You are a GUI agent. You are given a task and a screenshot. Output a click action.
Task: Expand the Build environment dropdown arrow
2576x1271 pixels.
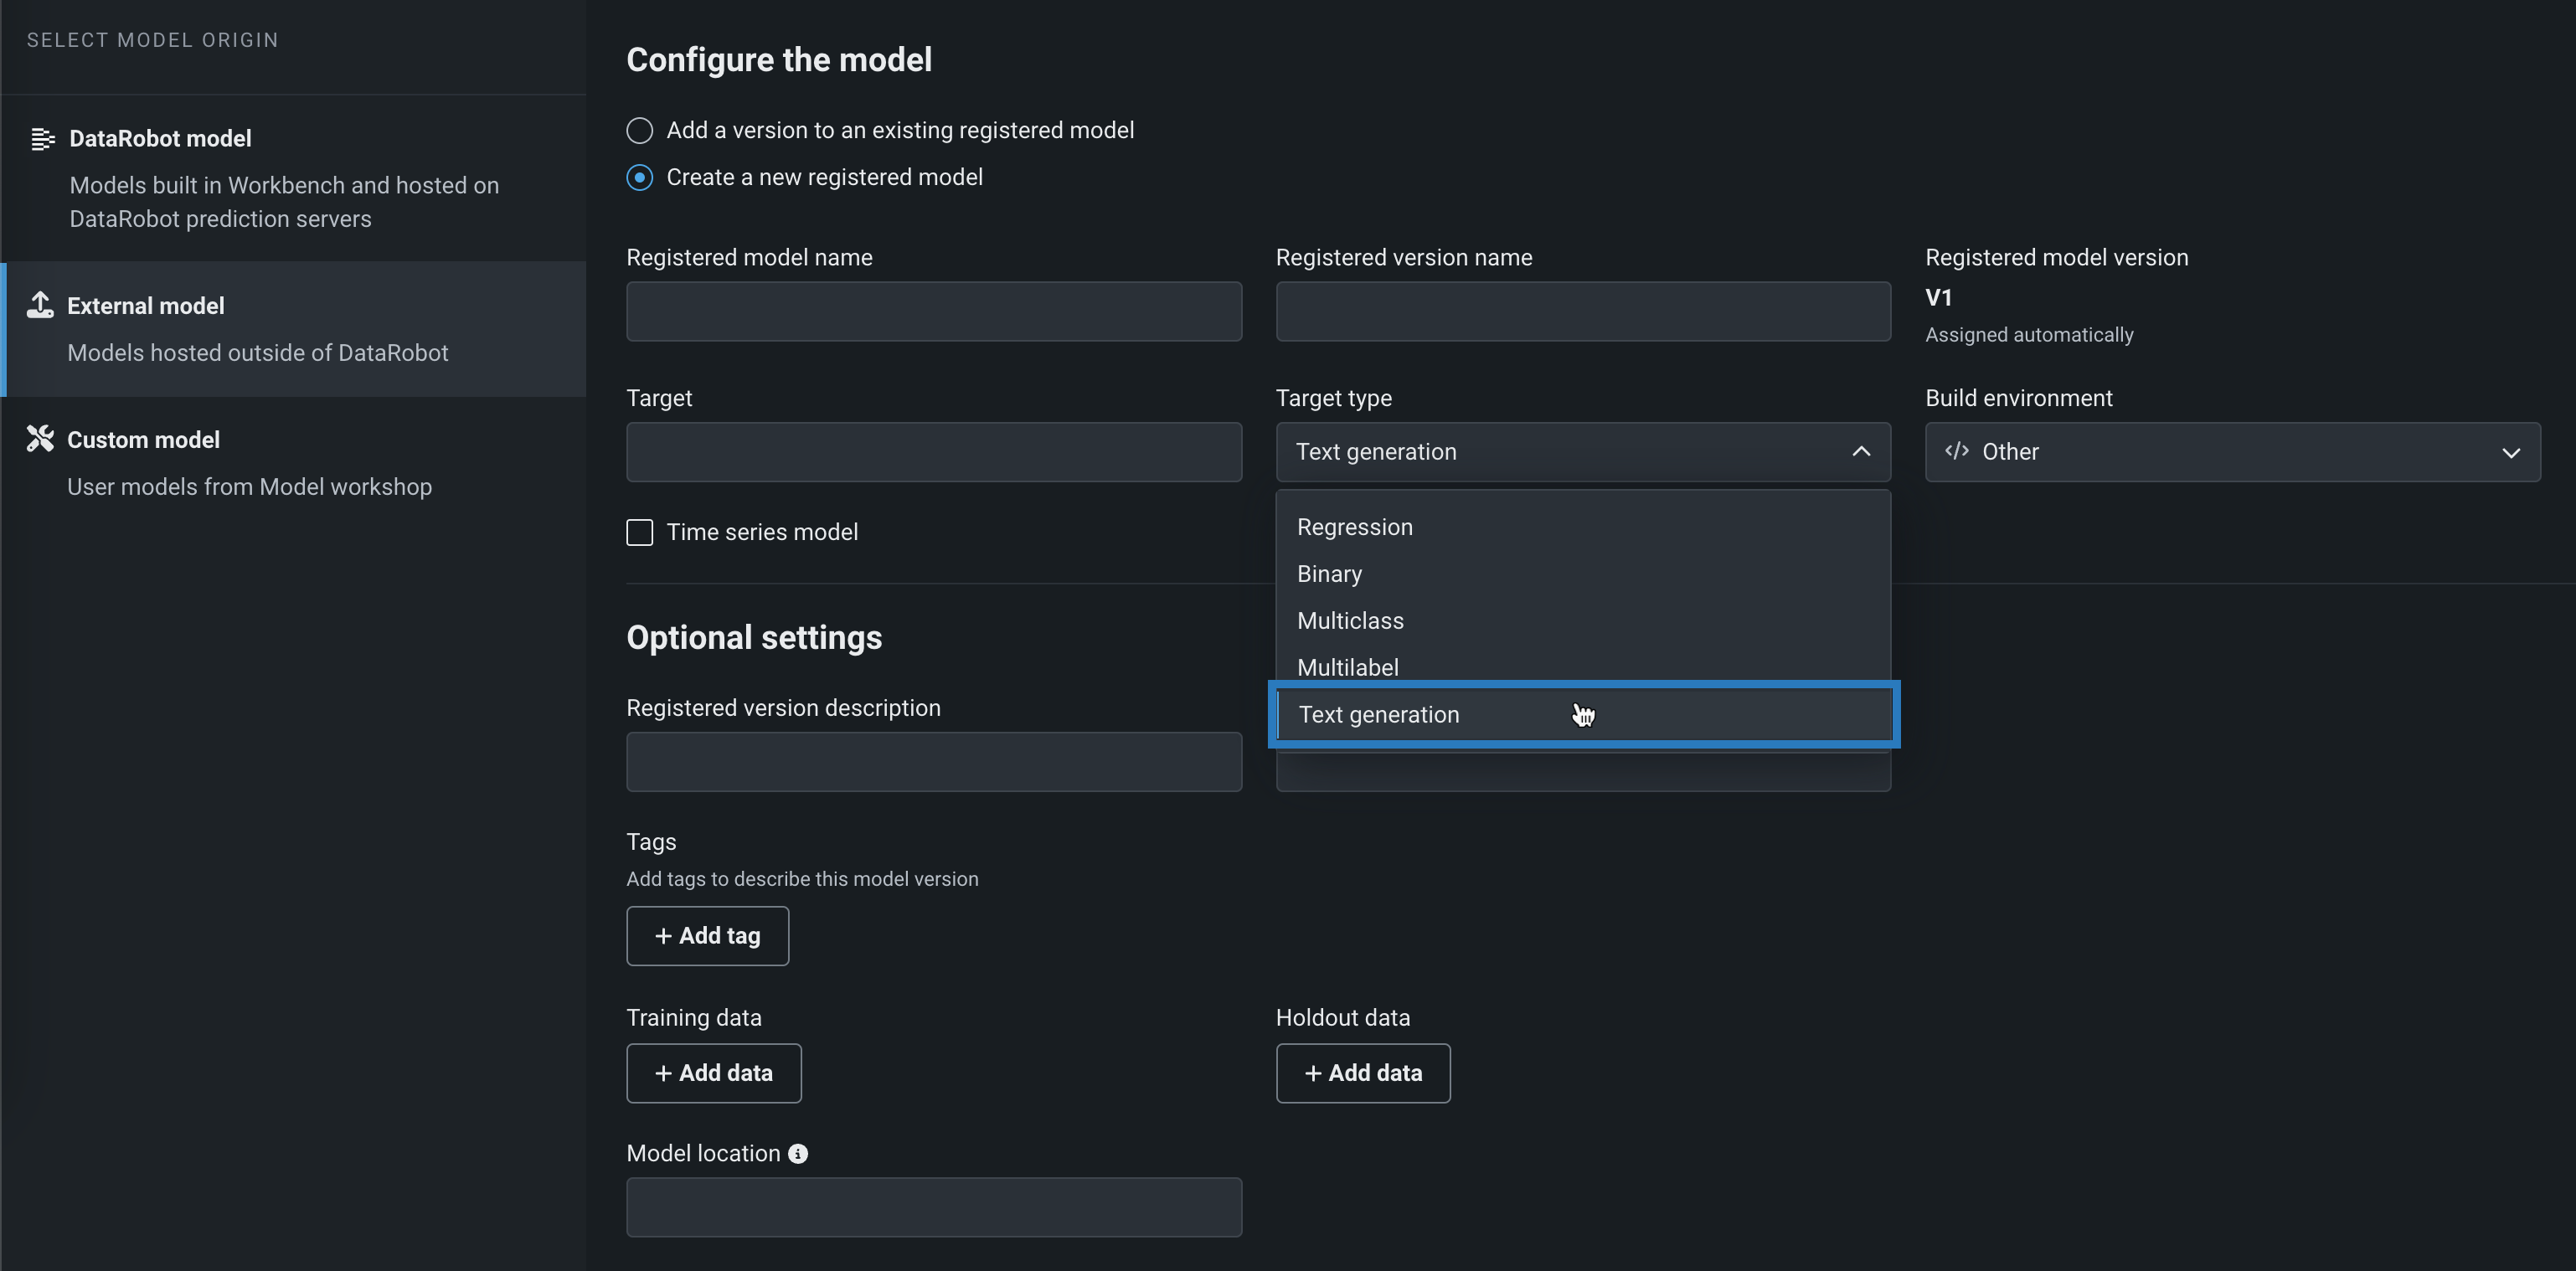2510,452
